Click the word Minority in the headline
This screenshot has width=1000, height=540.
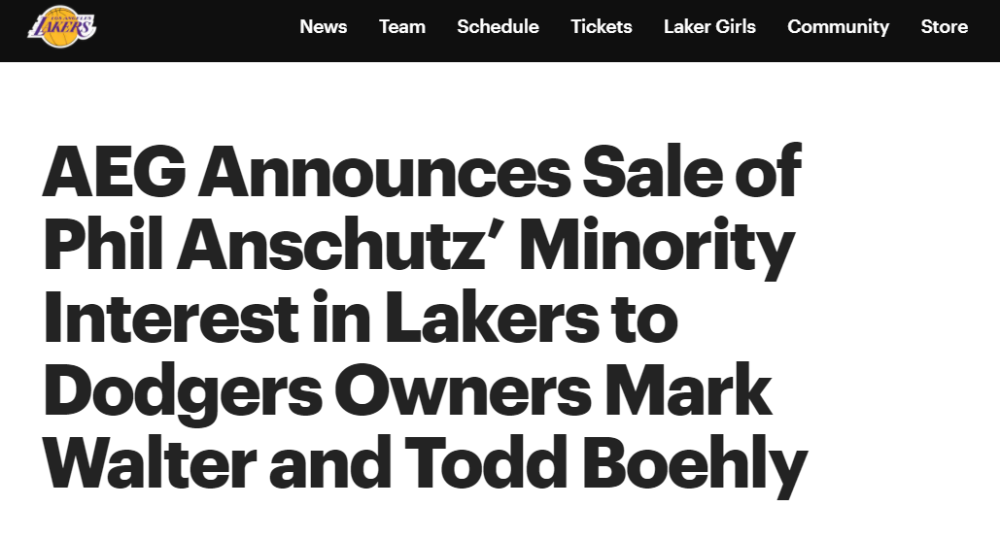coord(657,247)
